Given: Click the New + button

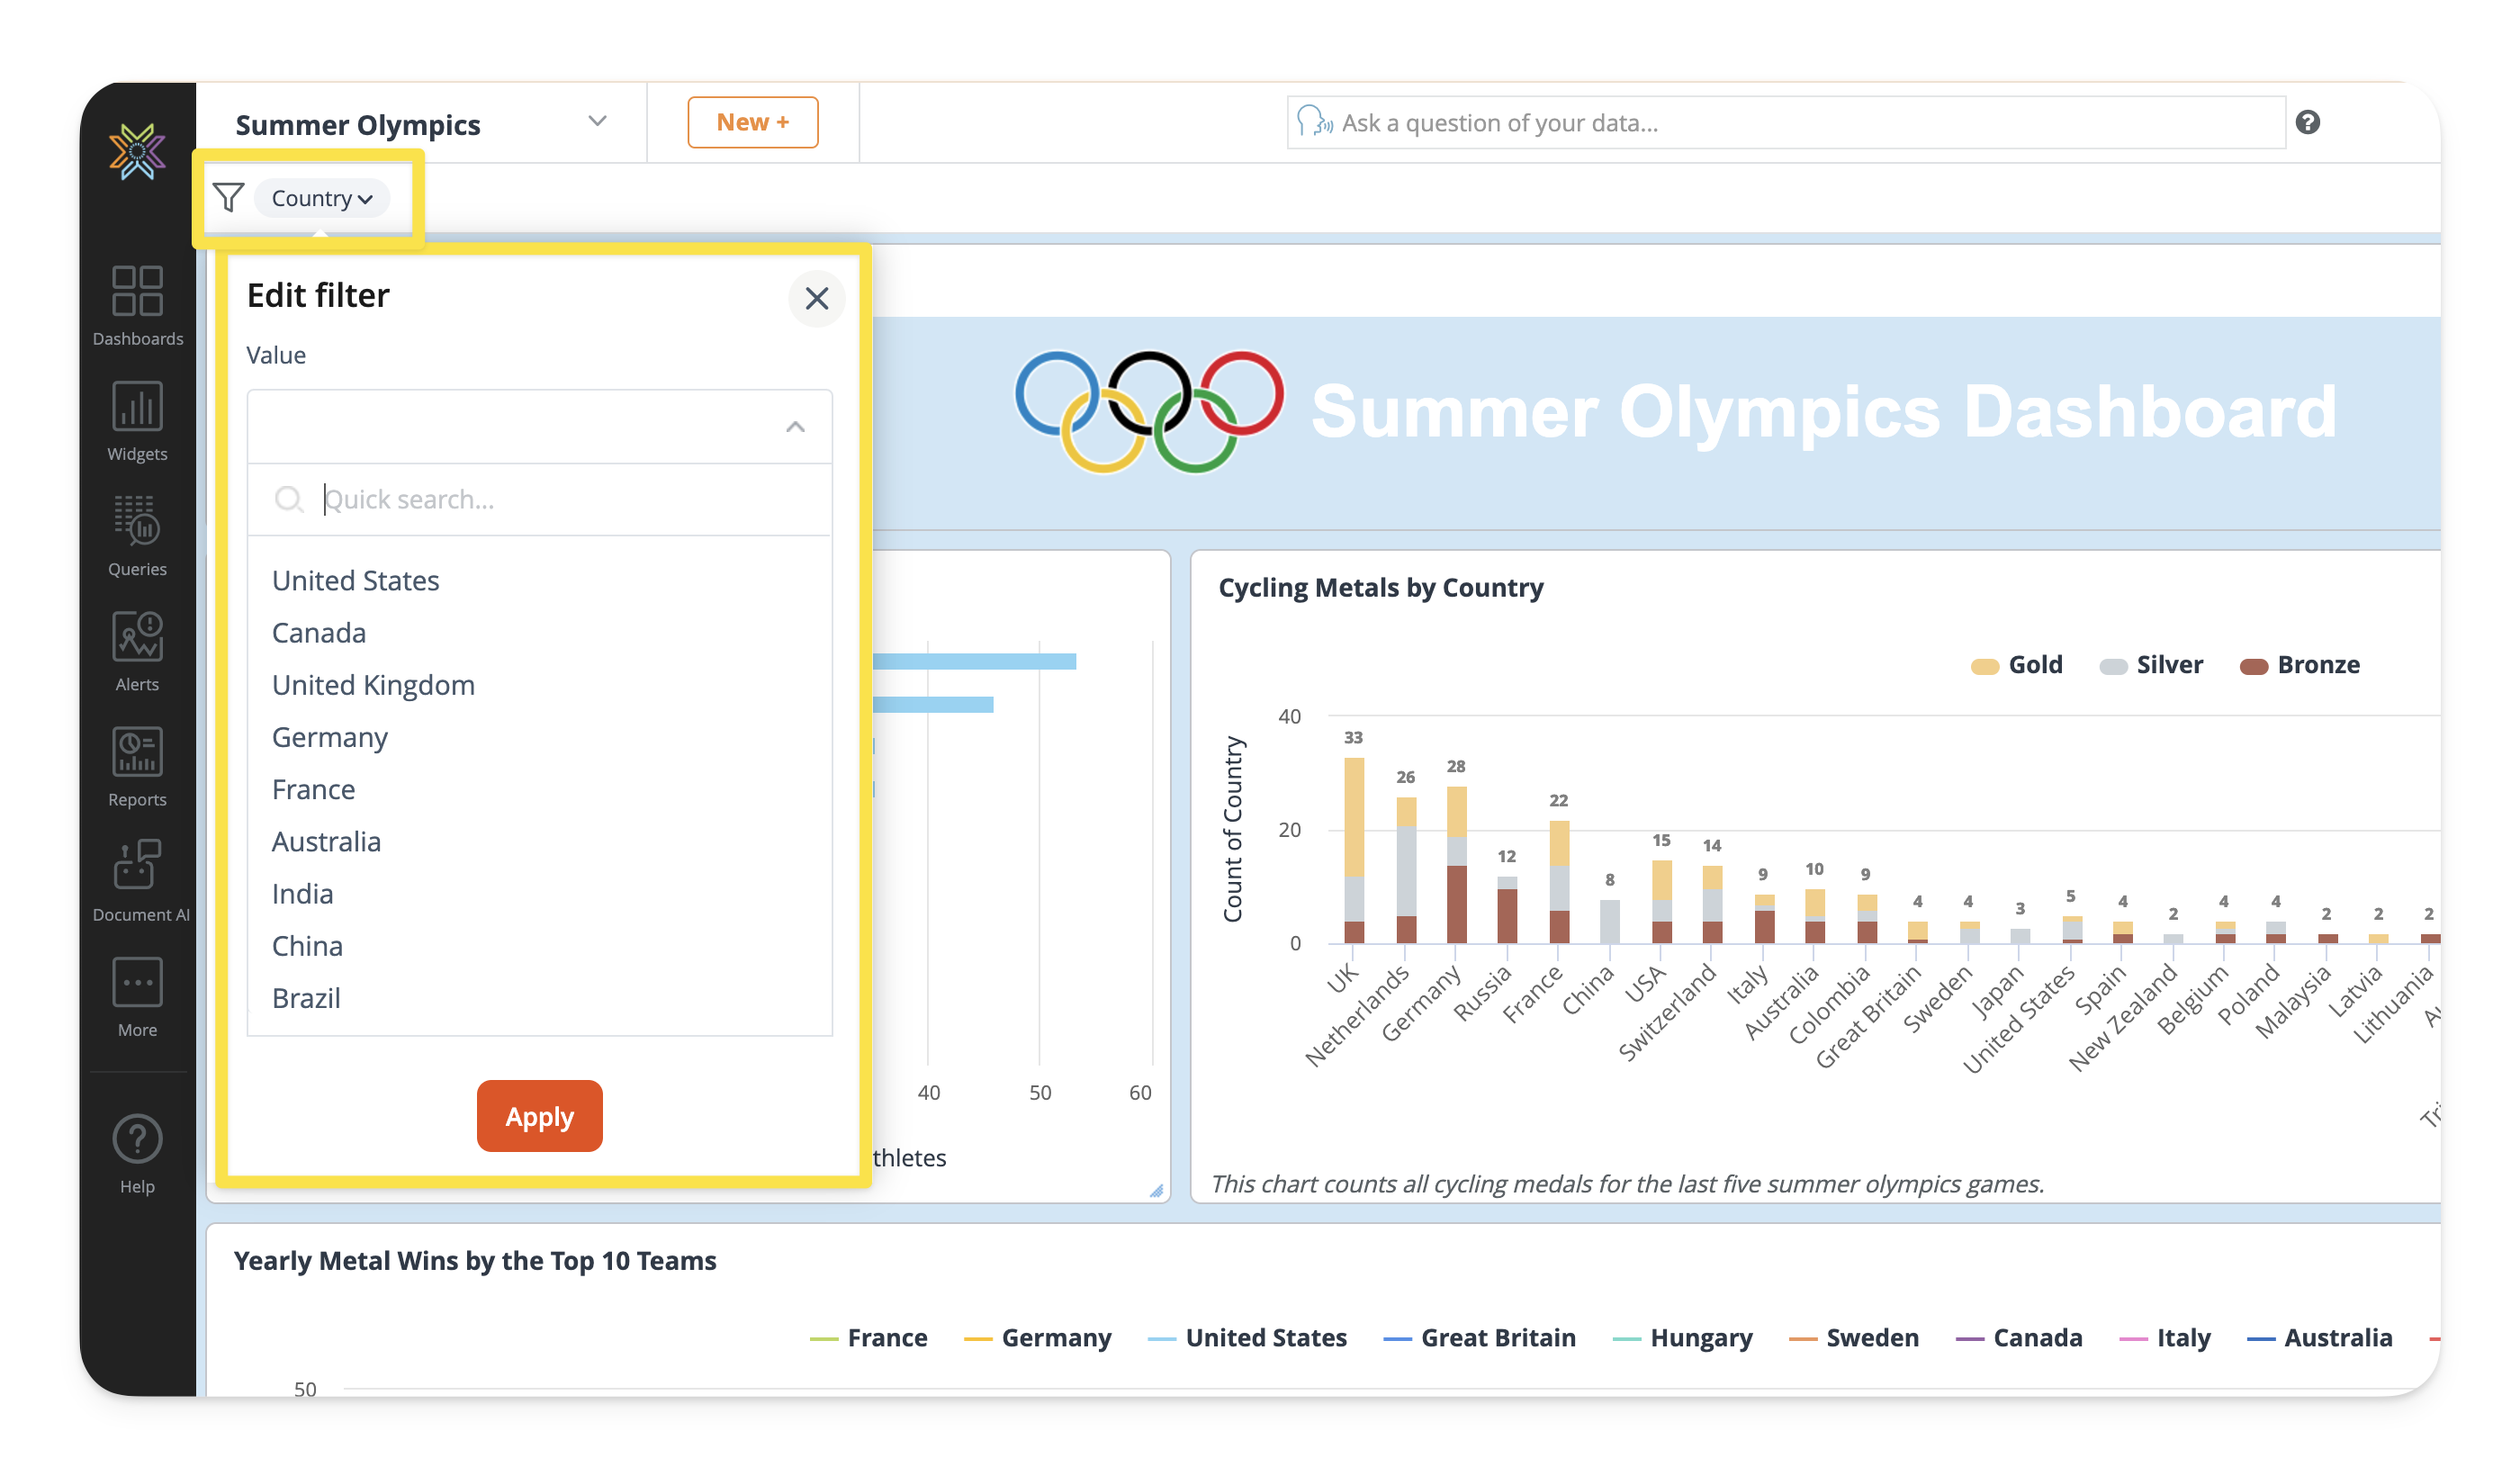Looking at the screenshot, I should pyautogui.click(x=752, y=122).
